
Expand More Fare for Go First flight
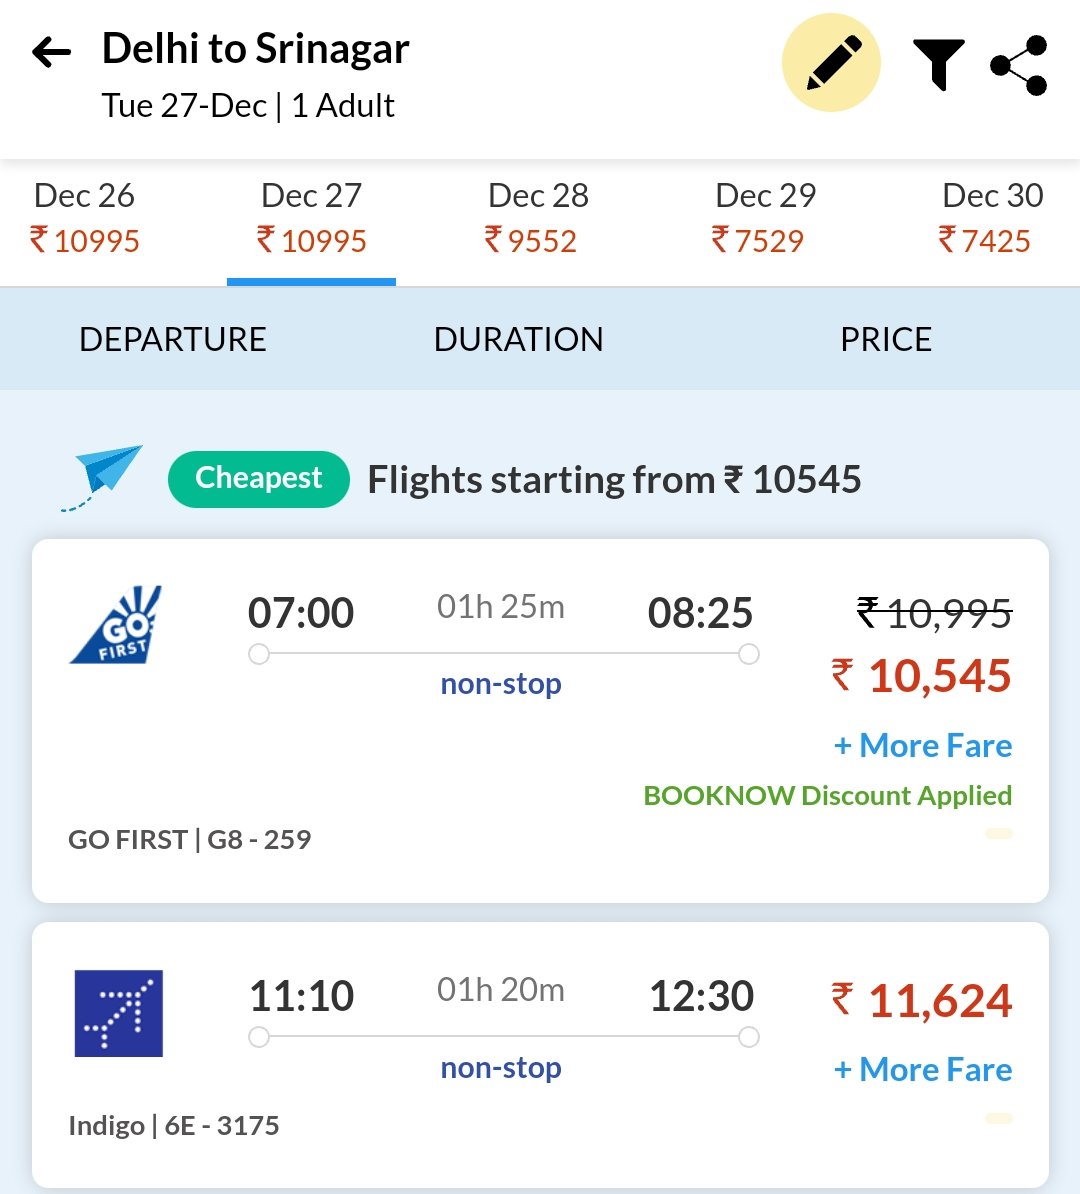point(922,746)
